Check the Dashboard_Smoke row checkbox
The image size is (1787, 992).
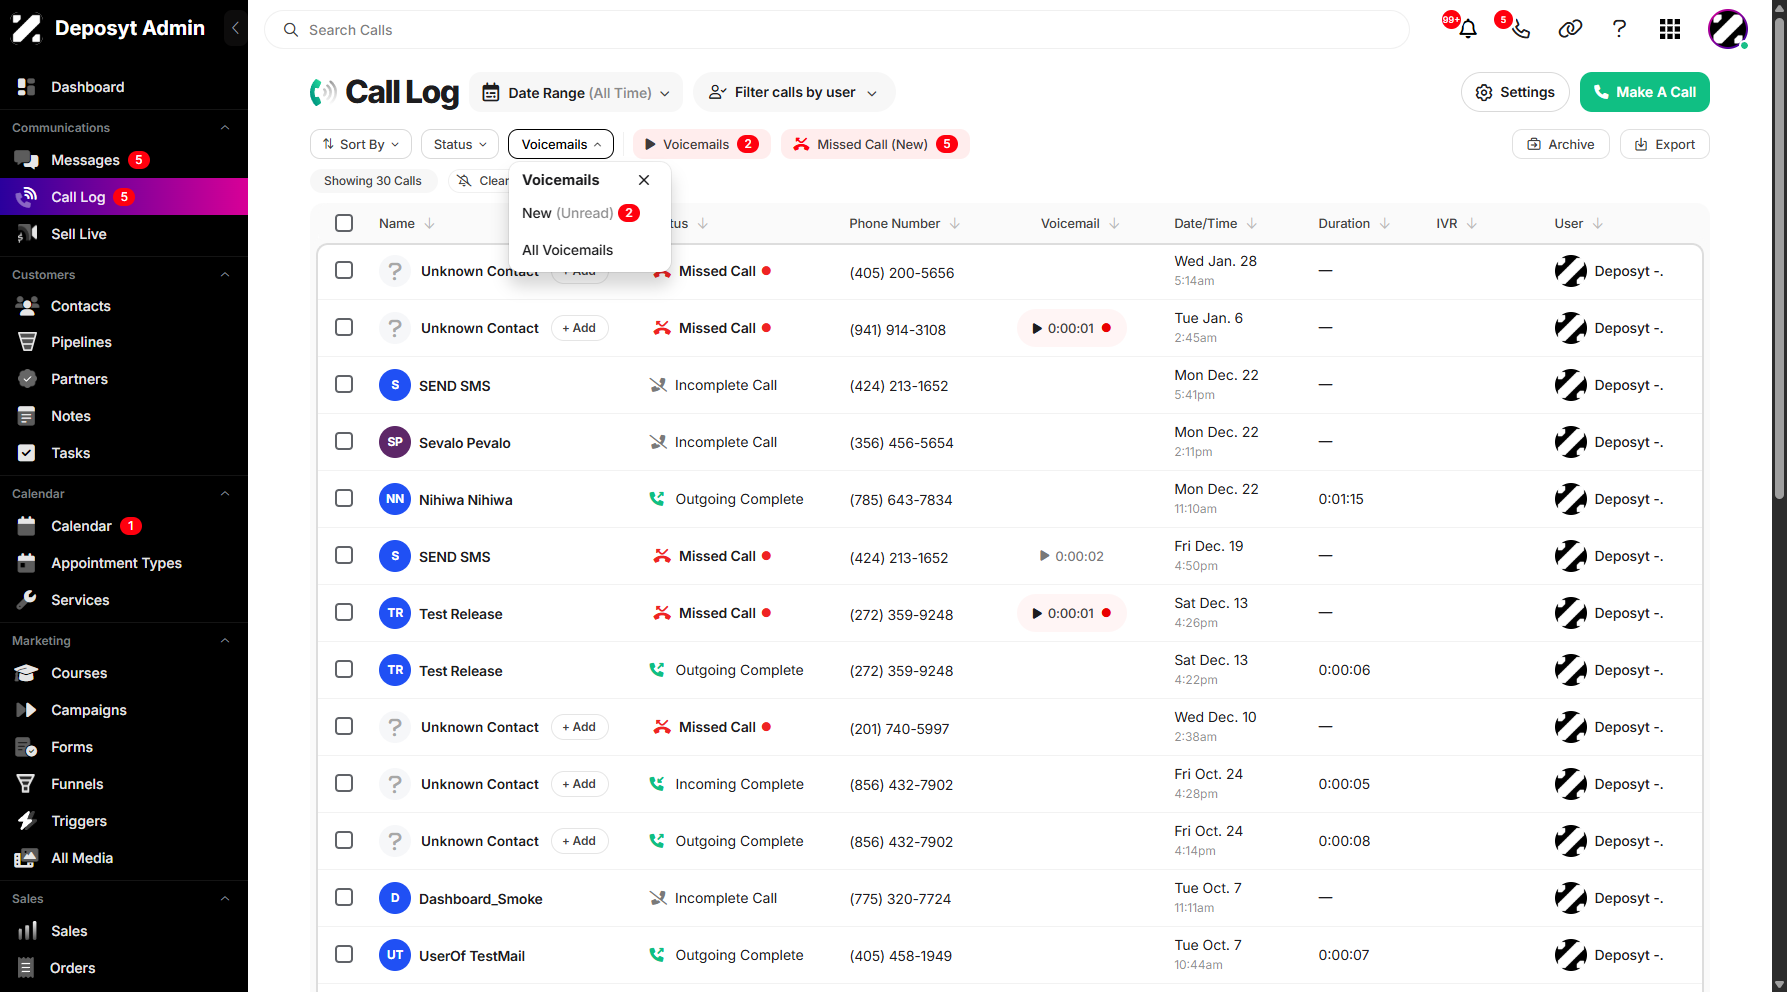pyautogui.click(x=344, y=897)
